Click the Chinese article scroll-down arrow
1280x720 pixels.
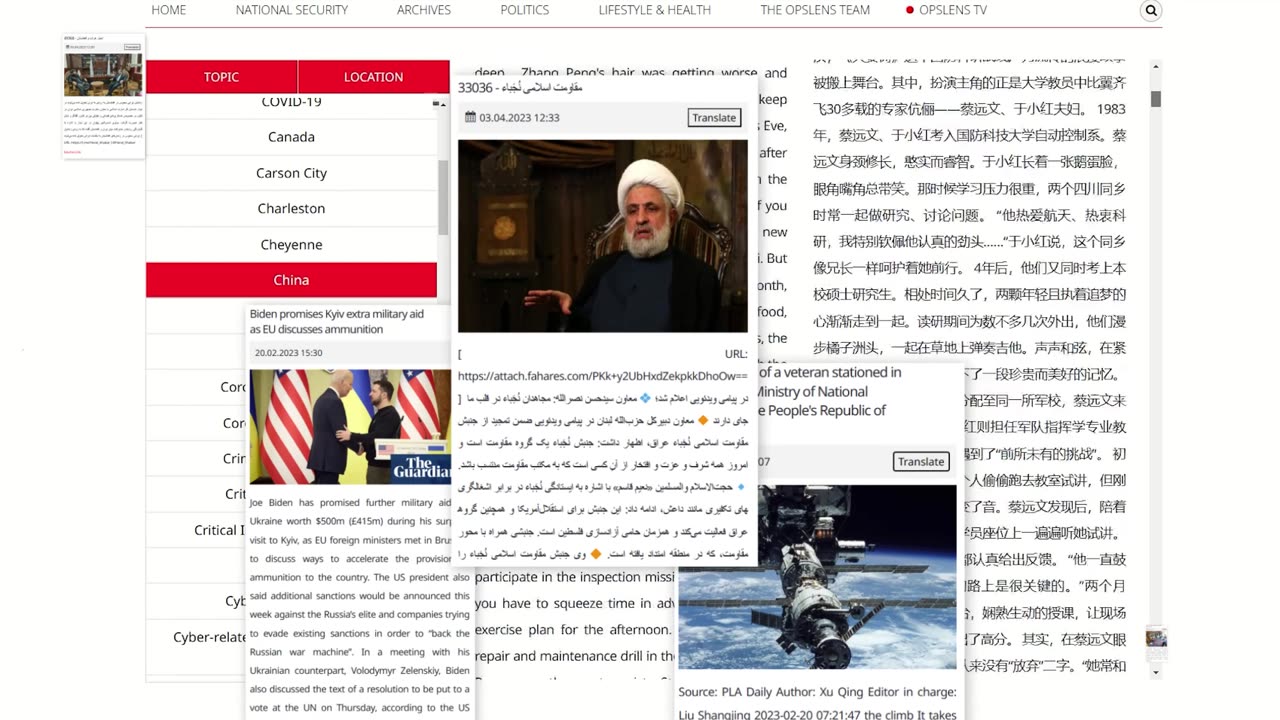tap(1156, 673)
